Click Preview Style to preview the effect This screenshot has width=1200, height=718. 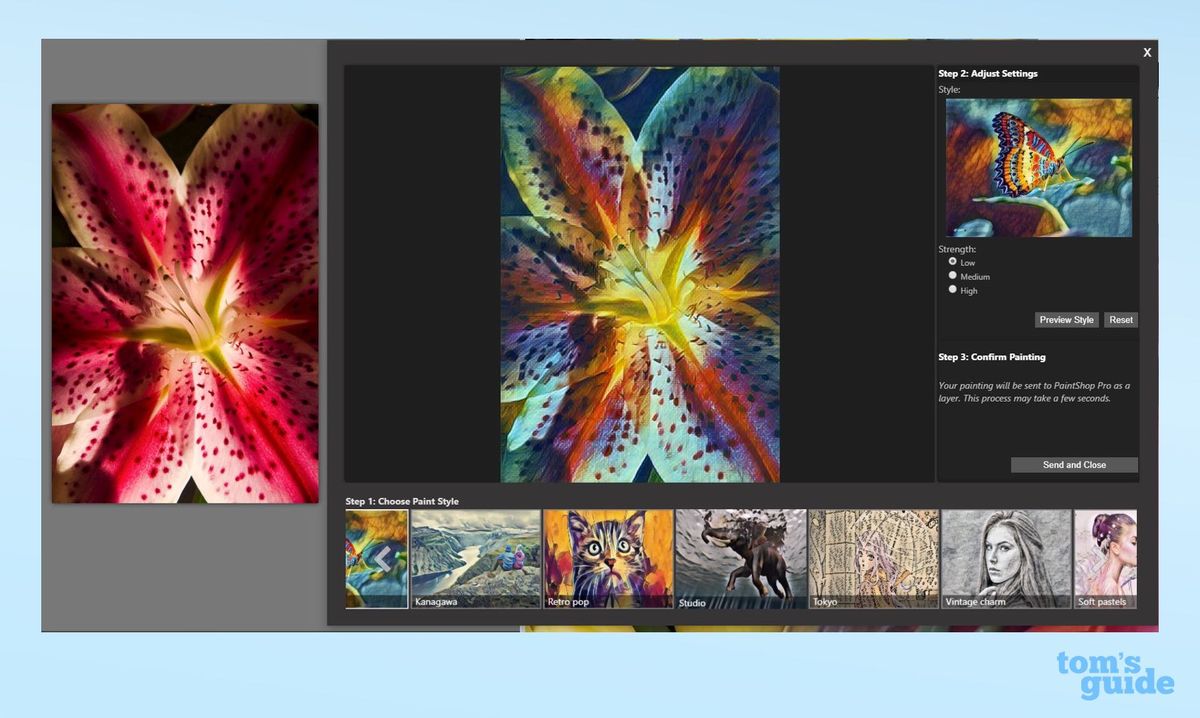click(1066, 319)
